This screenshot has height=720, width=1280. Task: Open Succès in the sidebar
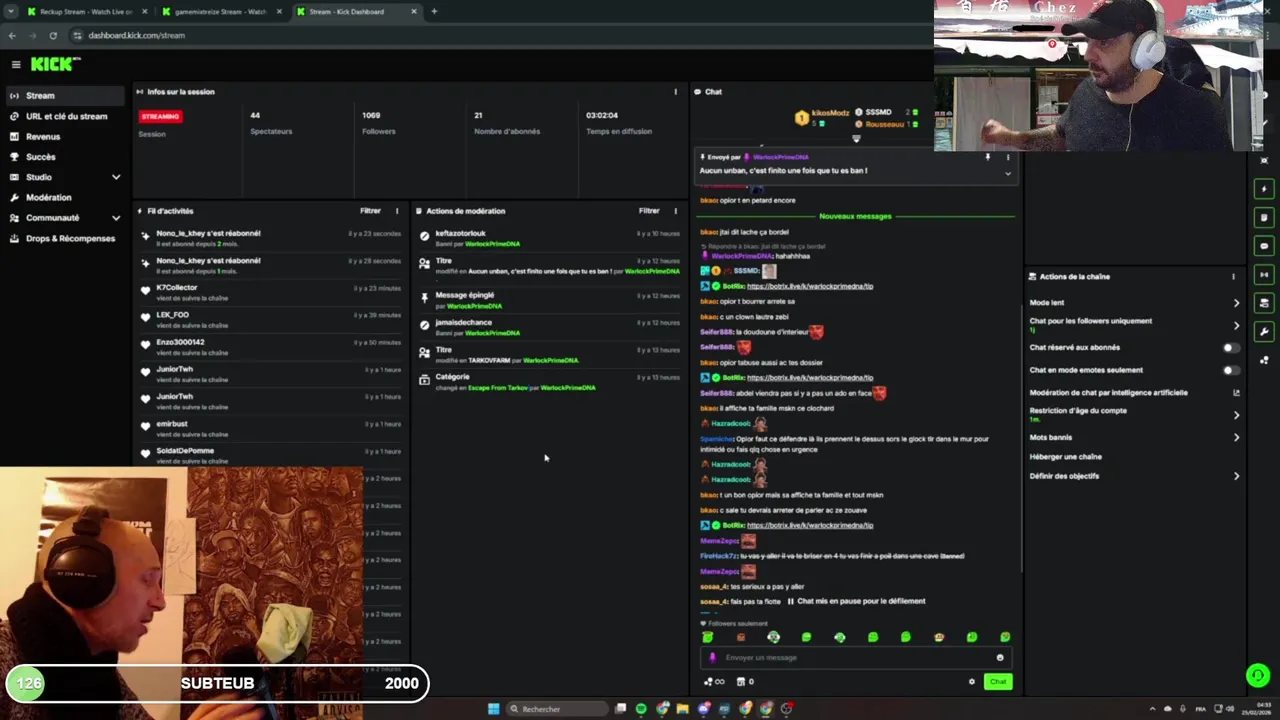pyautogui.click(x=64, y=157)
